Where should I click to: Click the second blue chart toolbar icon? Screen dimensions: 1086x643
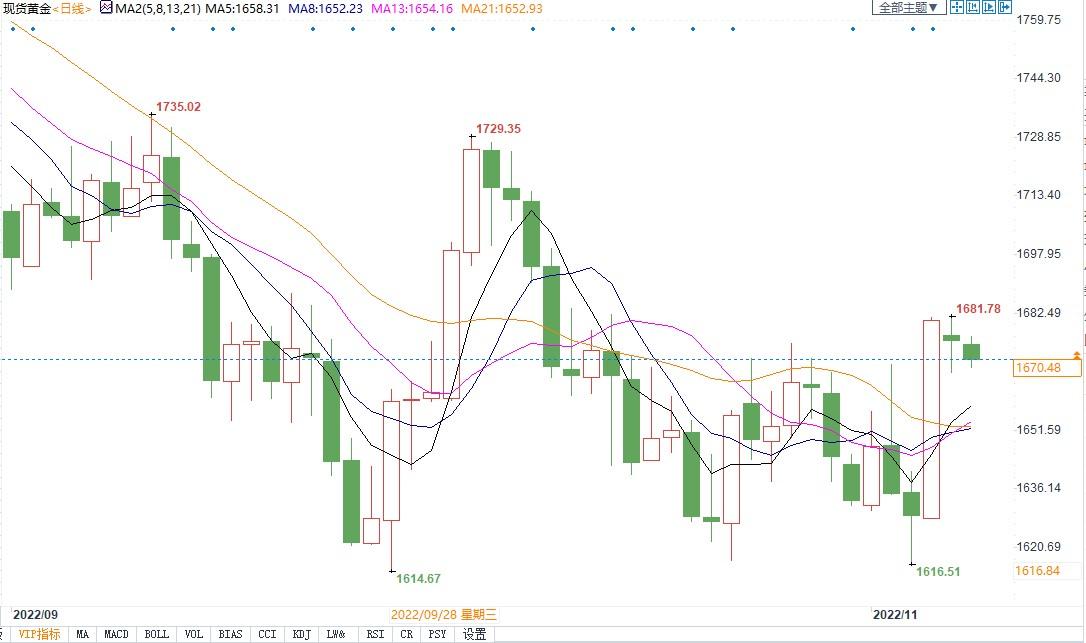pos(973,7)
